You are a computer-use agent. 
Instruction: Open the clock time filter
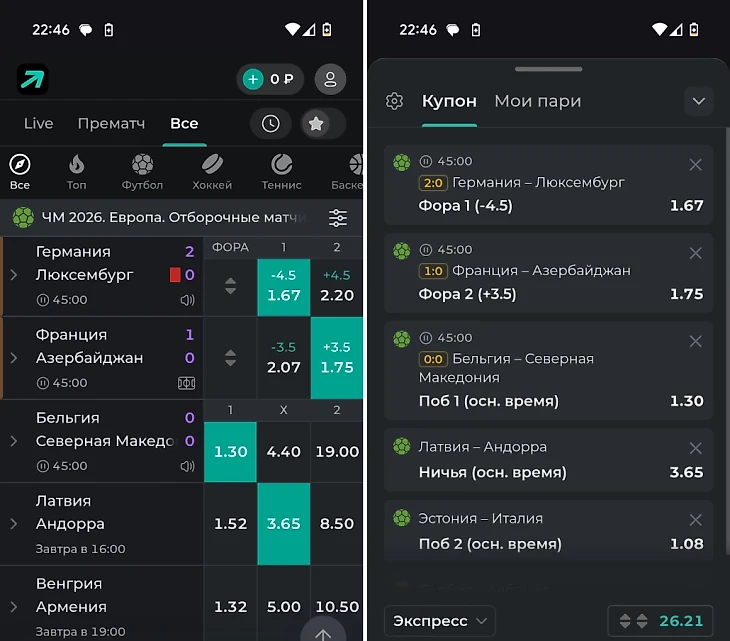click(x=270, y=123)
